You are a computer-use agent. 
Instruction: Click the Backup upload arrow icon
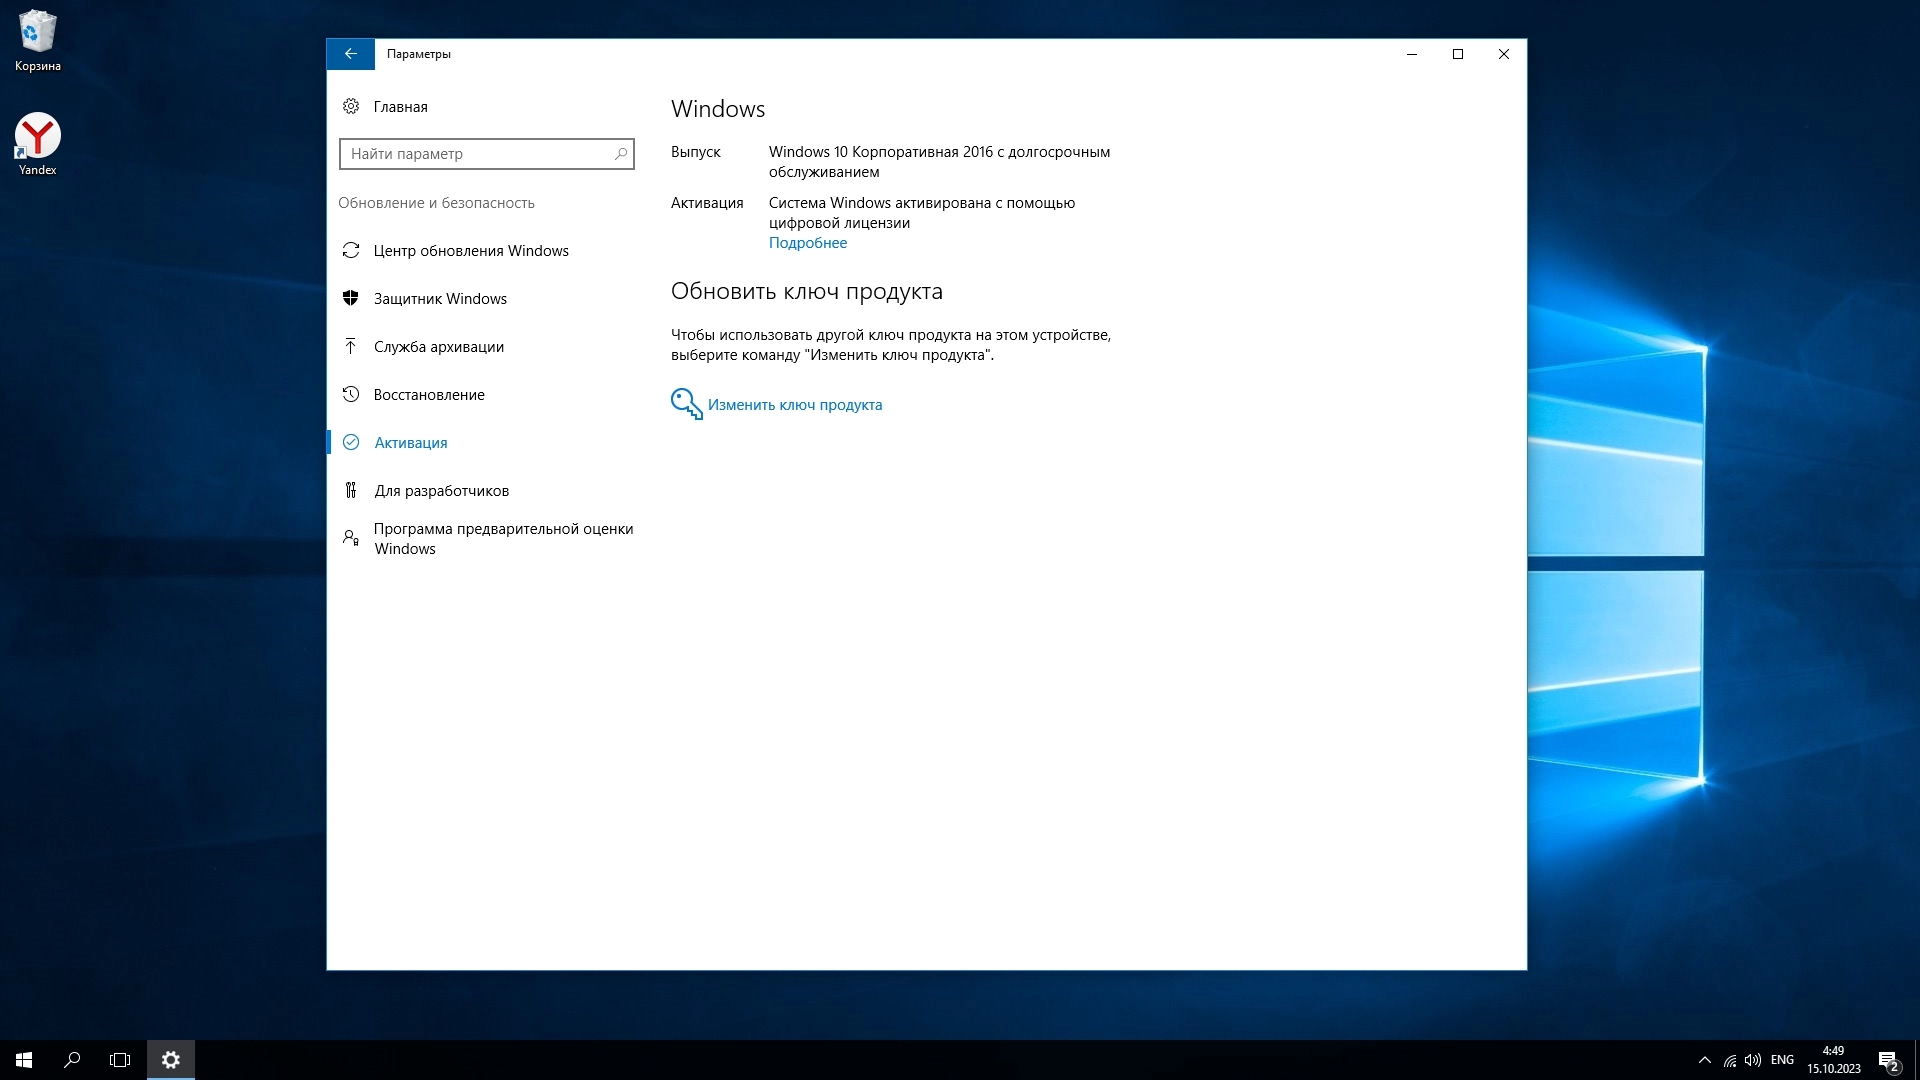351,346
